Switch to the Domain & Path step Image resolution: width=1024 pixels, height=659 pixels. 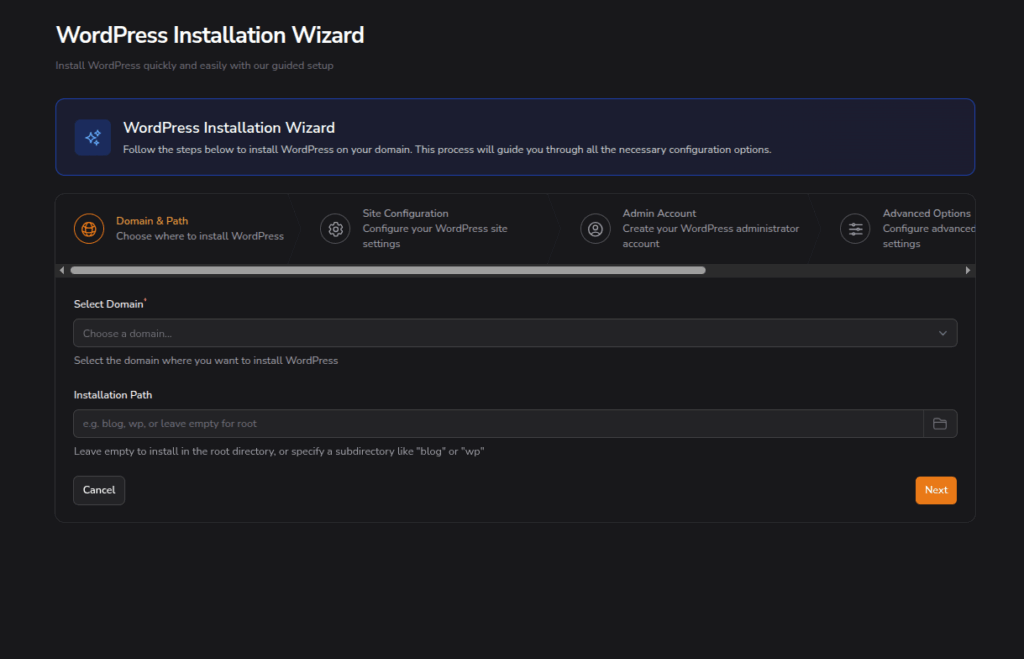152,221
